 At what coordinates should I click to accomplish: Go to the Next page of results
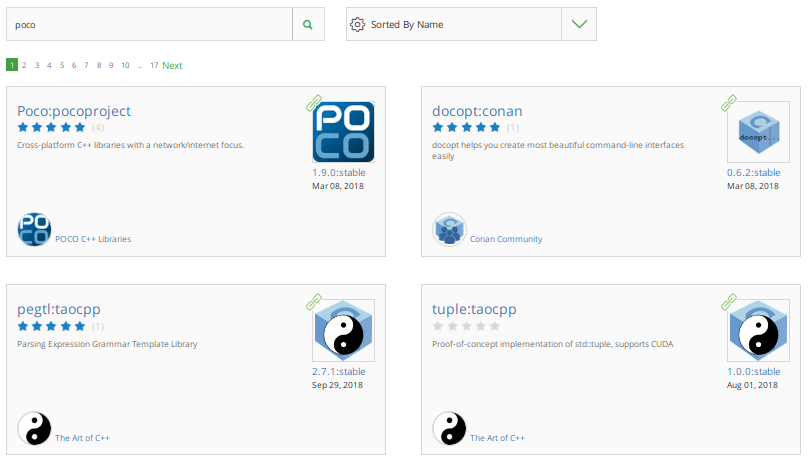(x=172, y=66)
